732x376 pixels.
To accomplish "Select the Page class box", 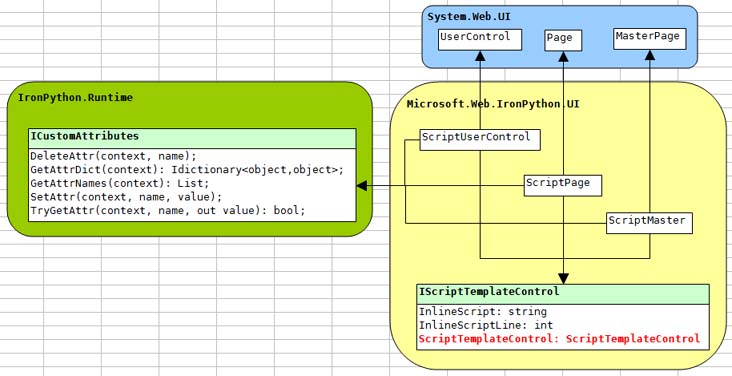I will coord(563,41).
